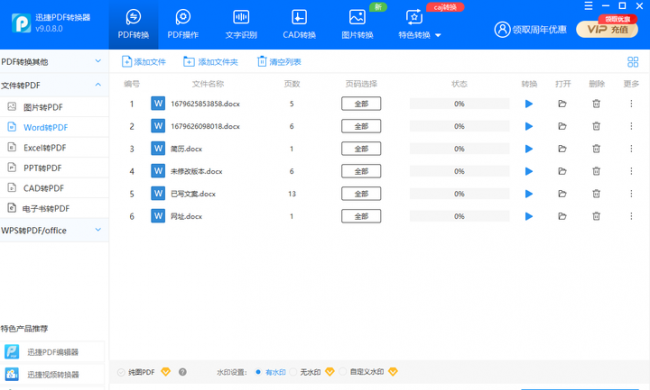Screen dimensions: 650x390
Task: Select 电子书转PDF in the sidebar
Action: point(54,209)
